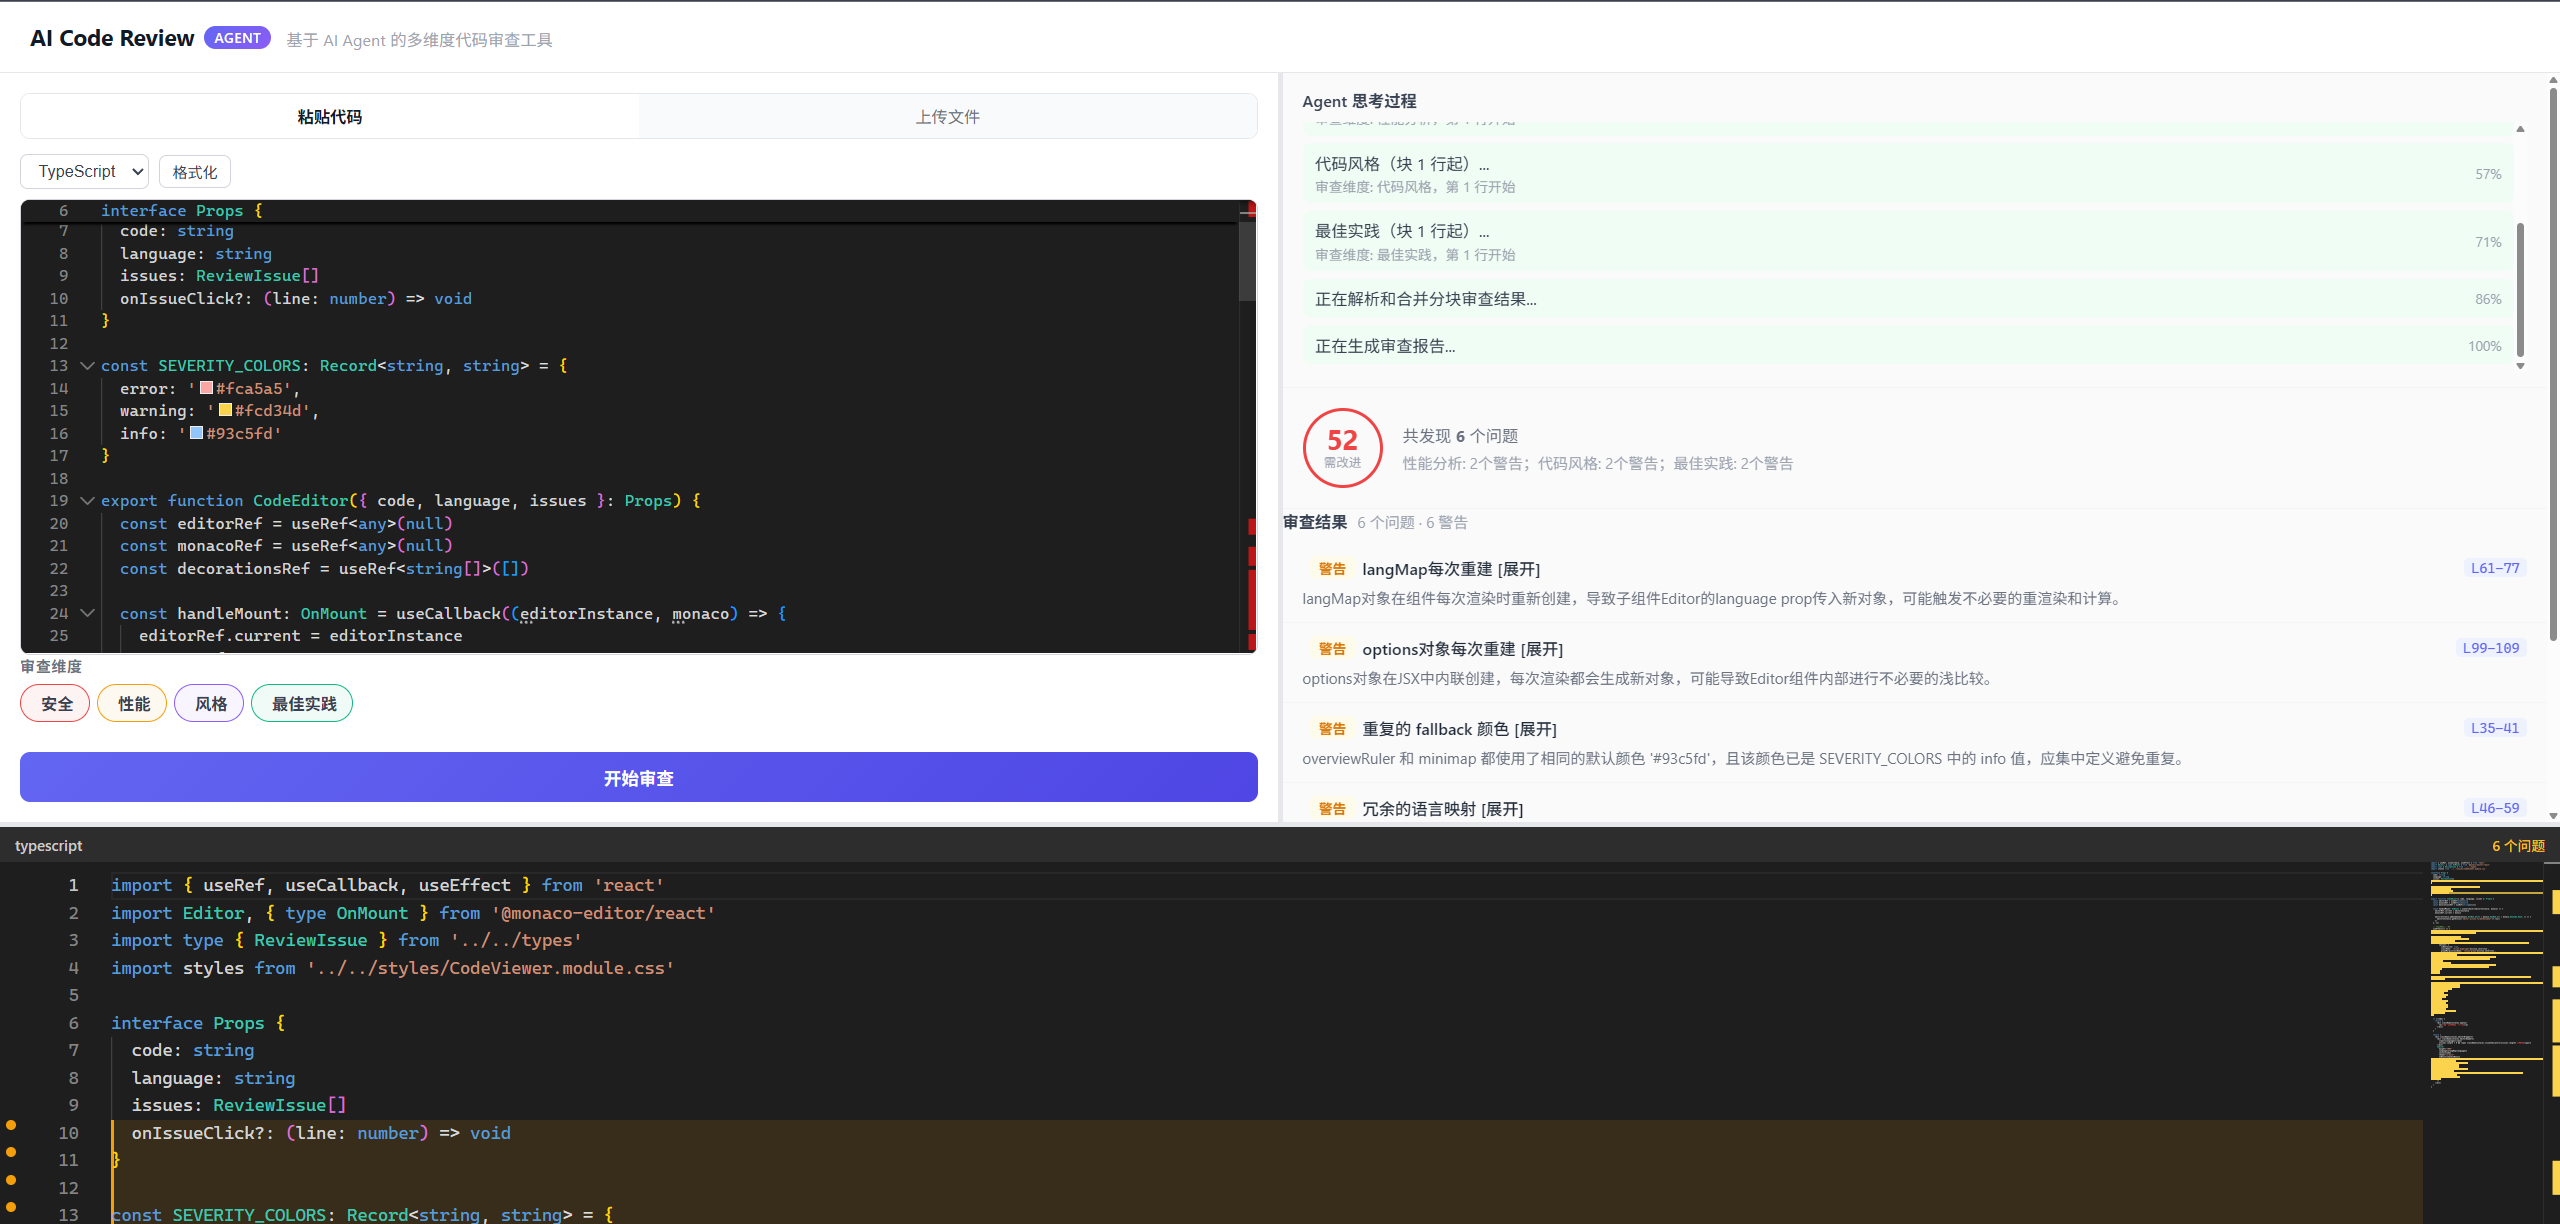
Task: Expand the 重复的 fallback 颜色 issue
Action: 1536,729
